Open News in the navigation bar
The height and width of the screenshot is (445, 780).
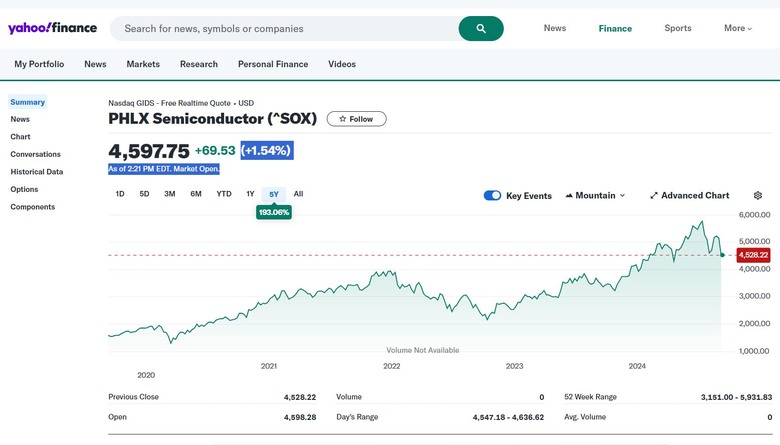click(x=95, y=64)
